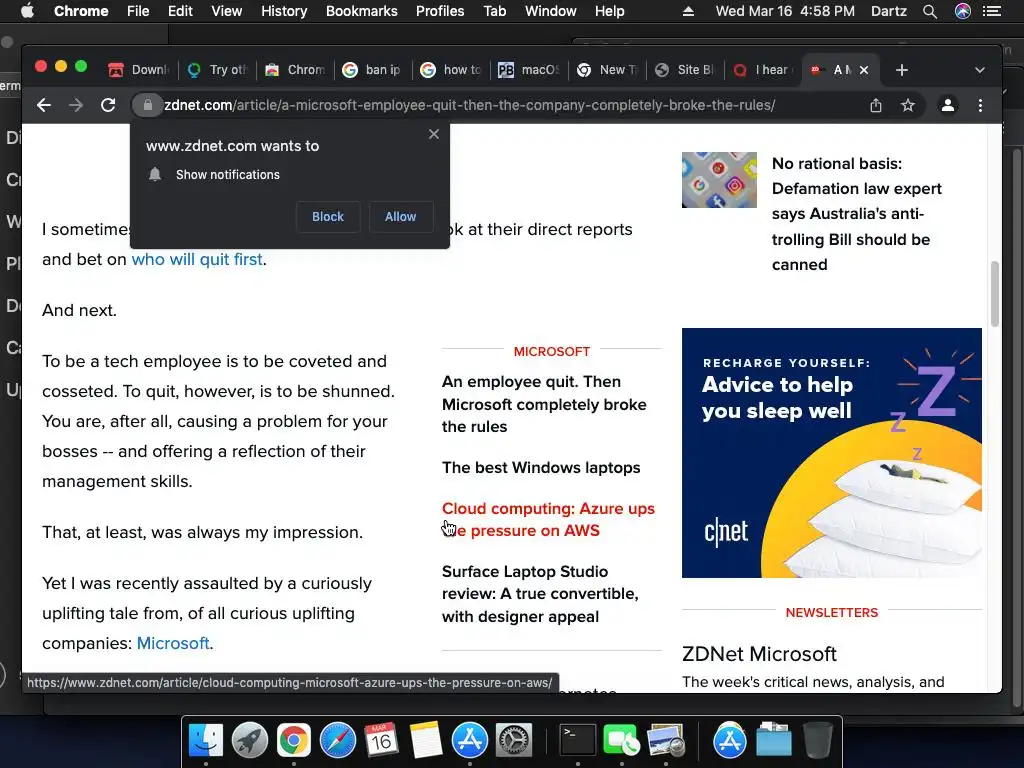Open the 'who will quit first' link

tap(197, 259)
